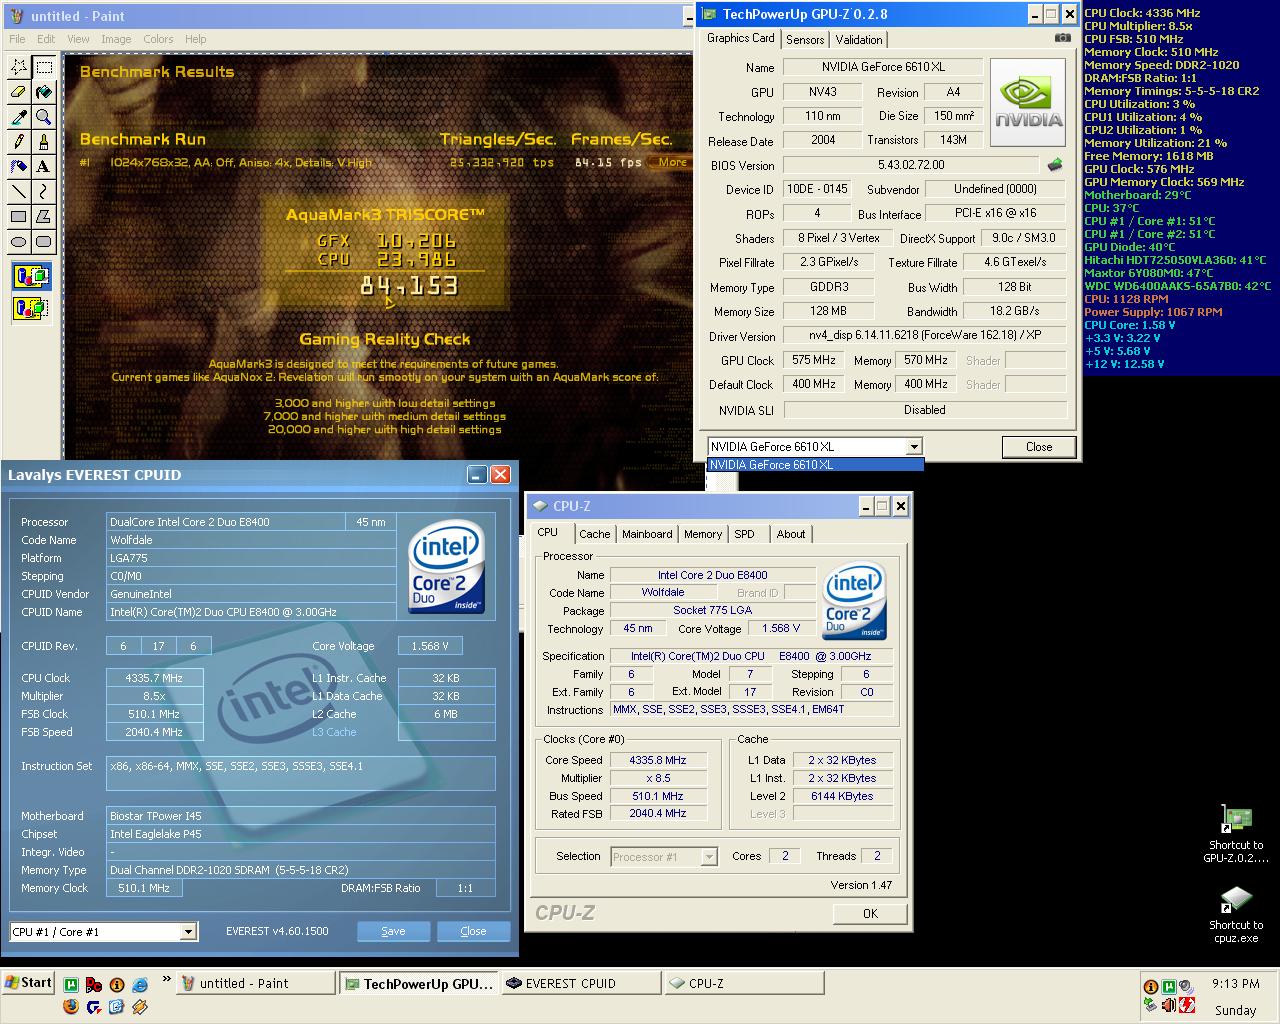Open the File menu in Paint
Image resolution: width=1280 pixels, height=1024 pixels.
[17, 39]
